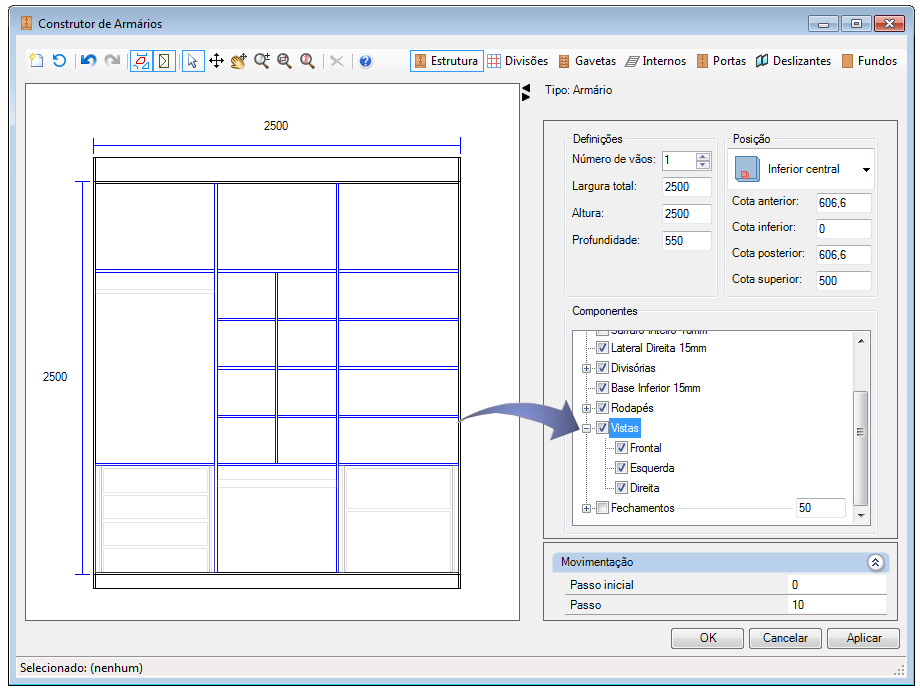Viewport: 920px width, 694px height.
Task: Select the arrow pointer selection tool
Action: coord(193,61)
